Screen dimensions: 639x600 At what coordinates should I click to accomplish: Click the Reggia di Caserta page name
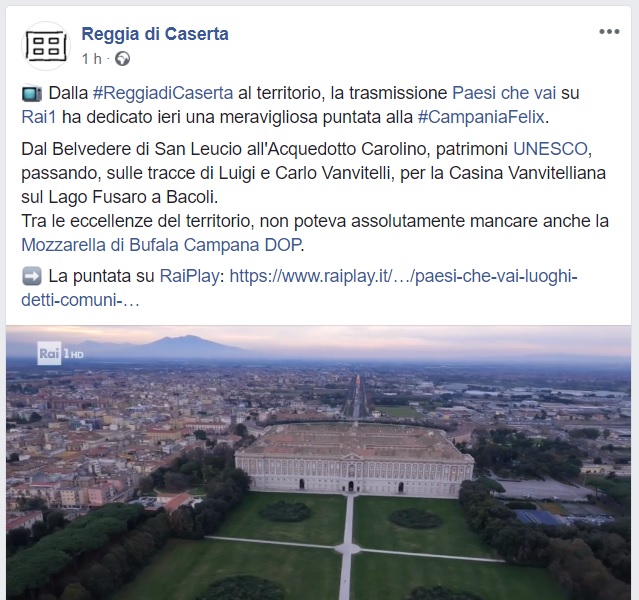pos(155,34)
